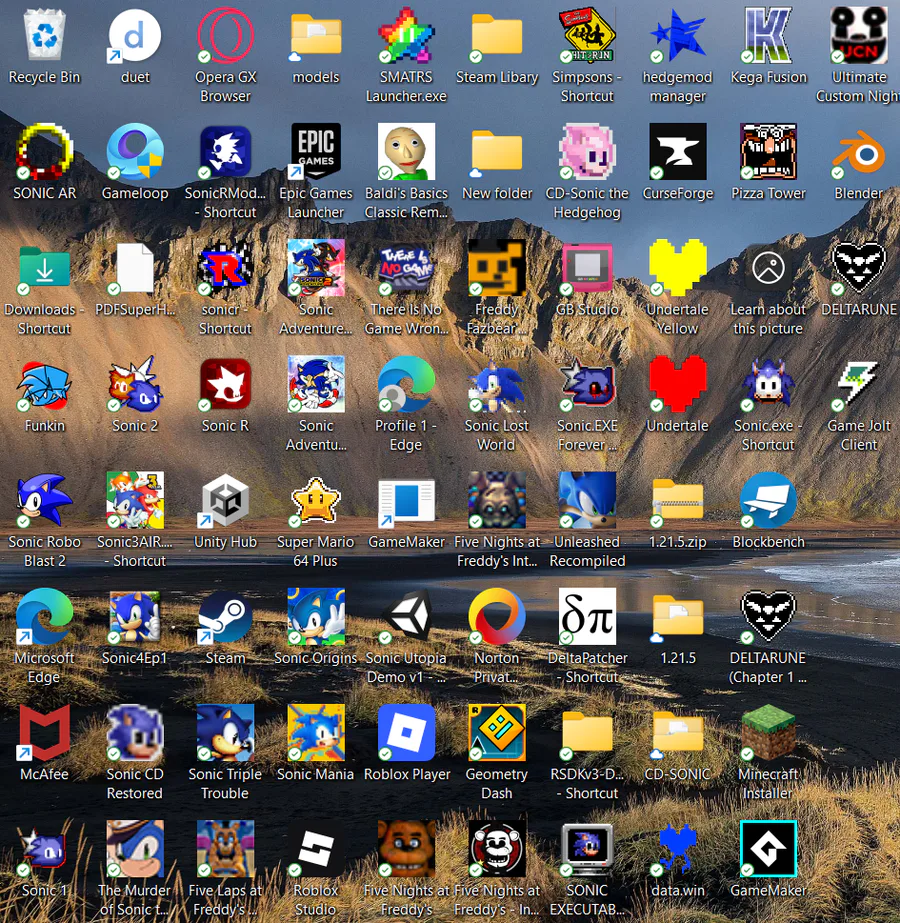Select Super Mario 64 Plus icon
900x923 pixels.
316,500
